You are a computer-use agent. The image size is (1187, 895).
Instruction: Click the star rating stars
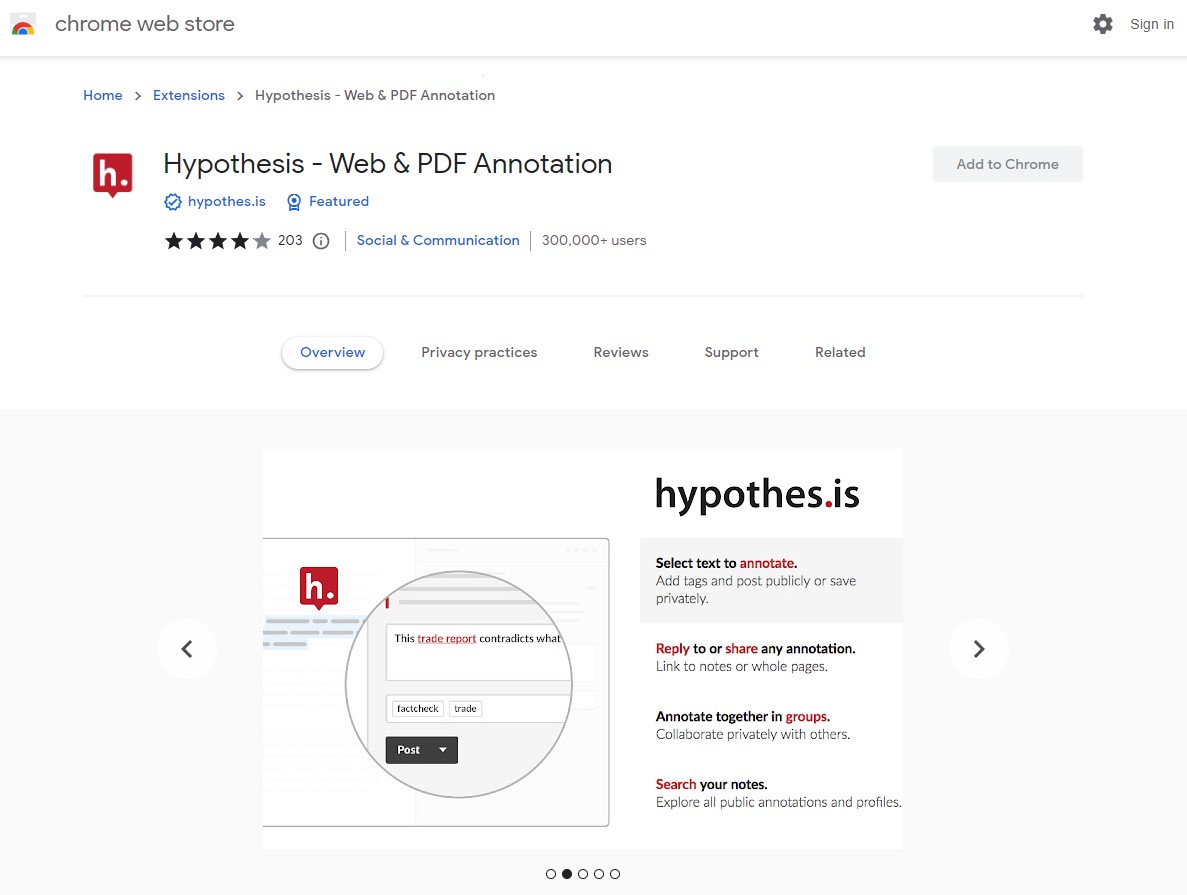coord(217,240)
